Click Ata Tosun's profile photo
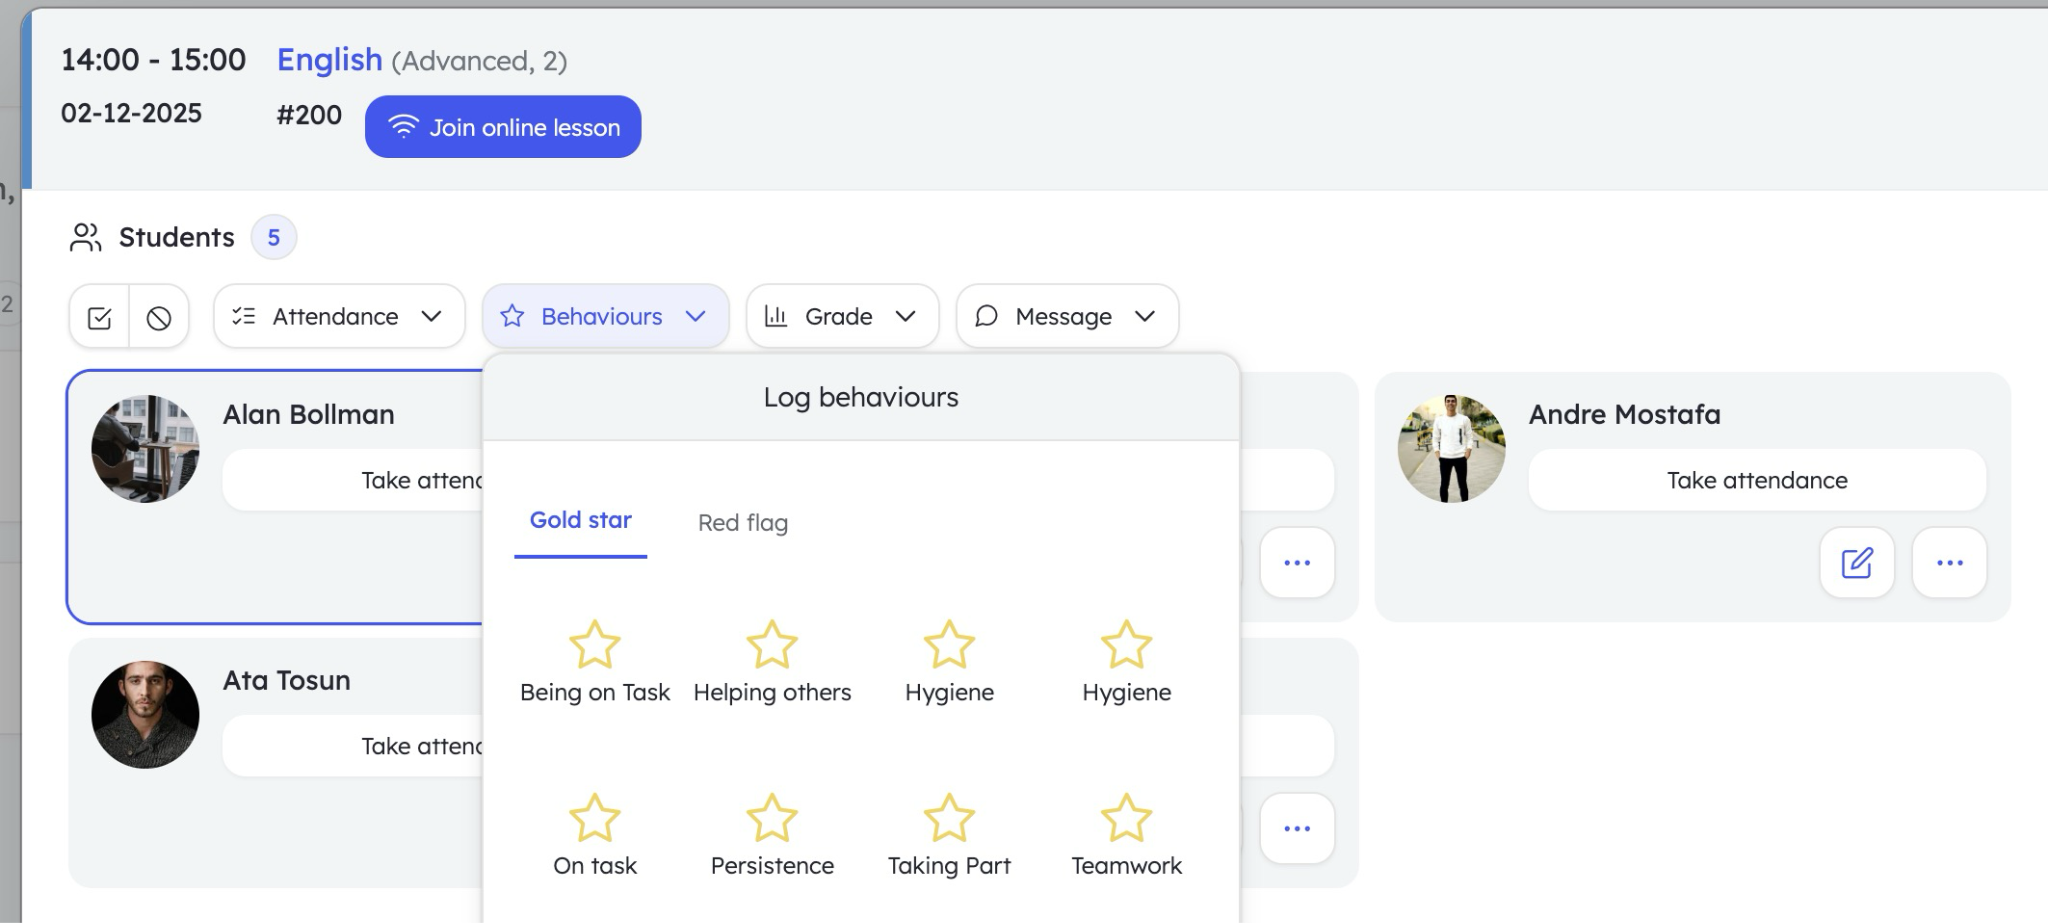 (x=144, y=713)
